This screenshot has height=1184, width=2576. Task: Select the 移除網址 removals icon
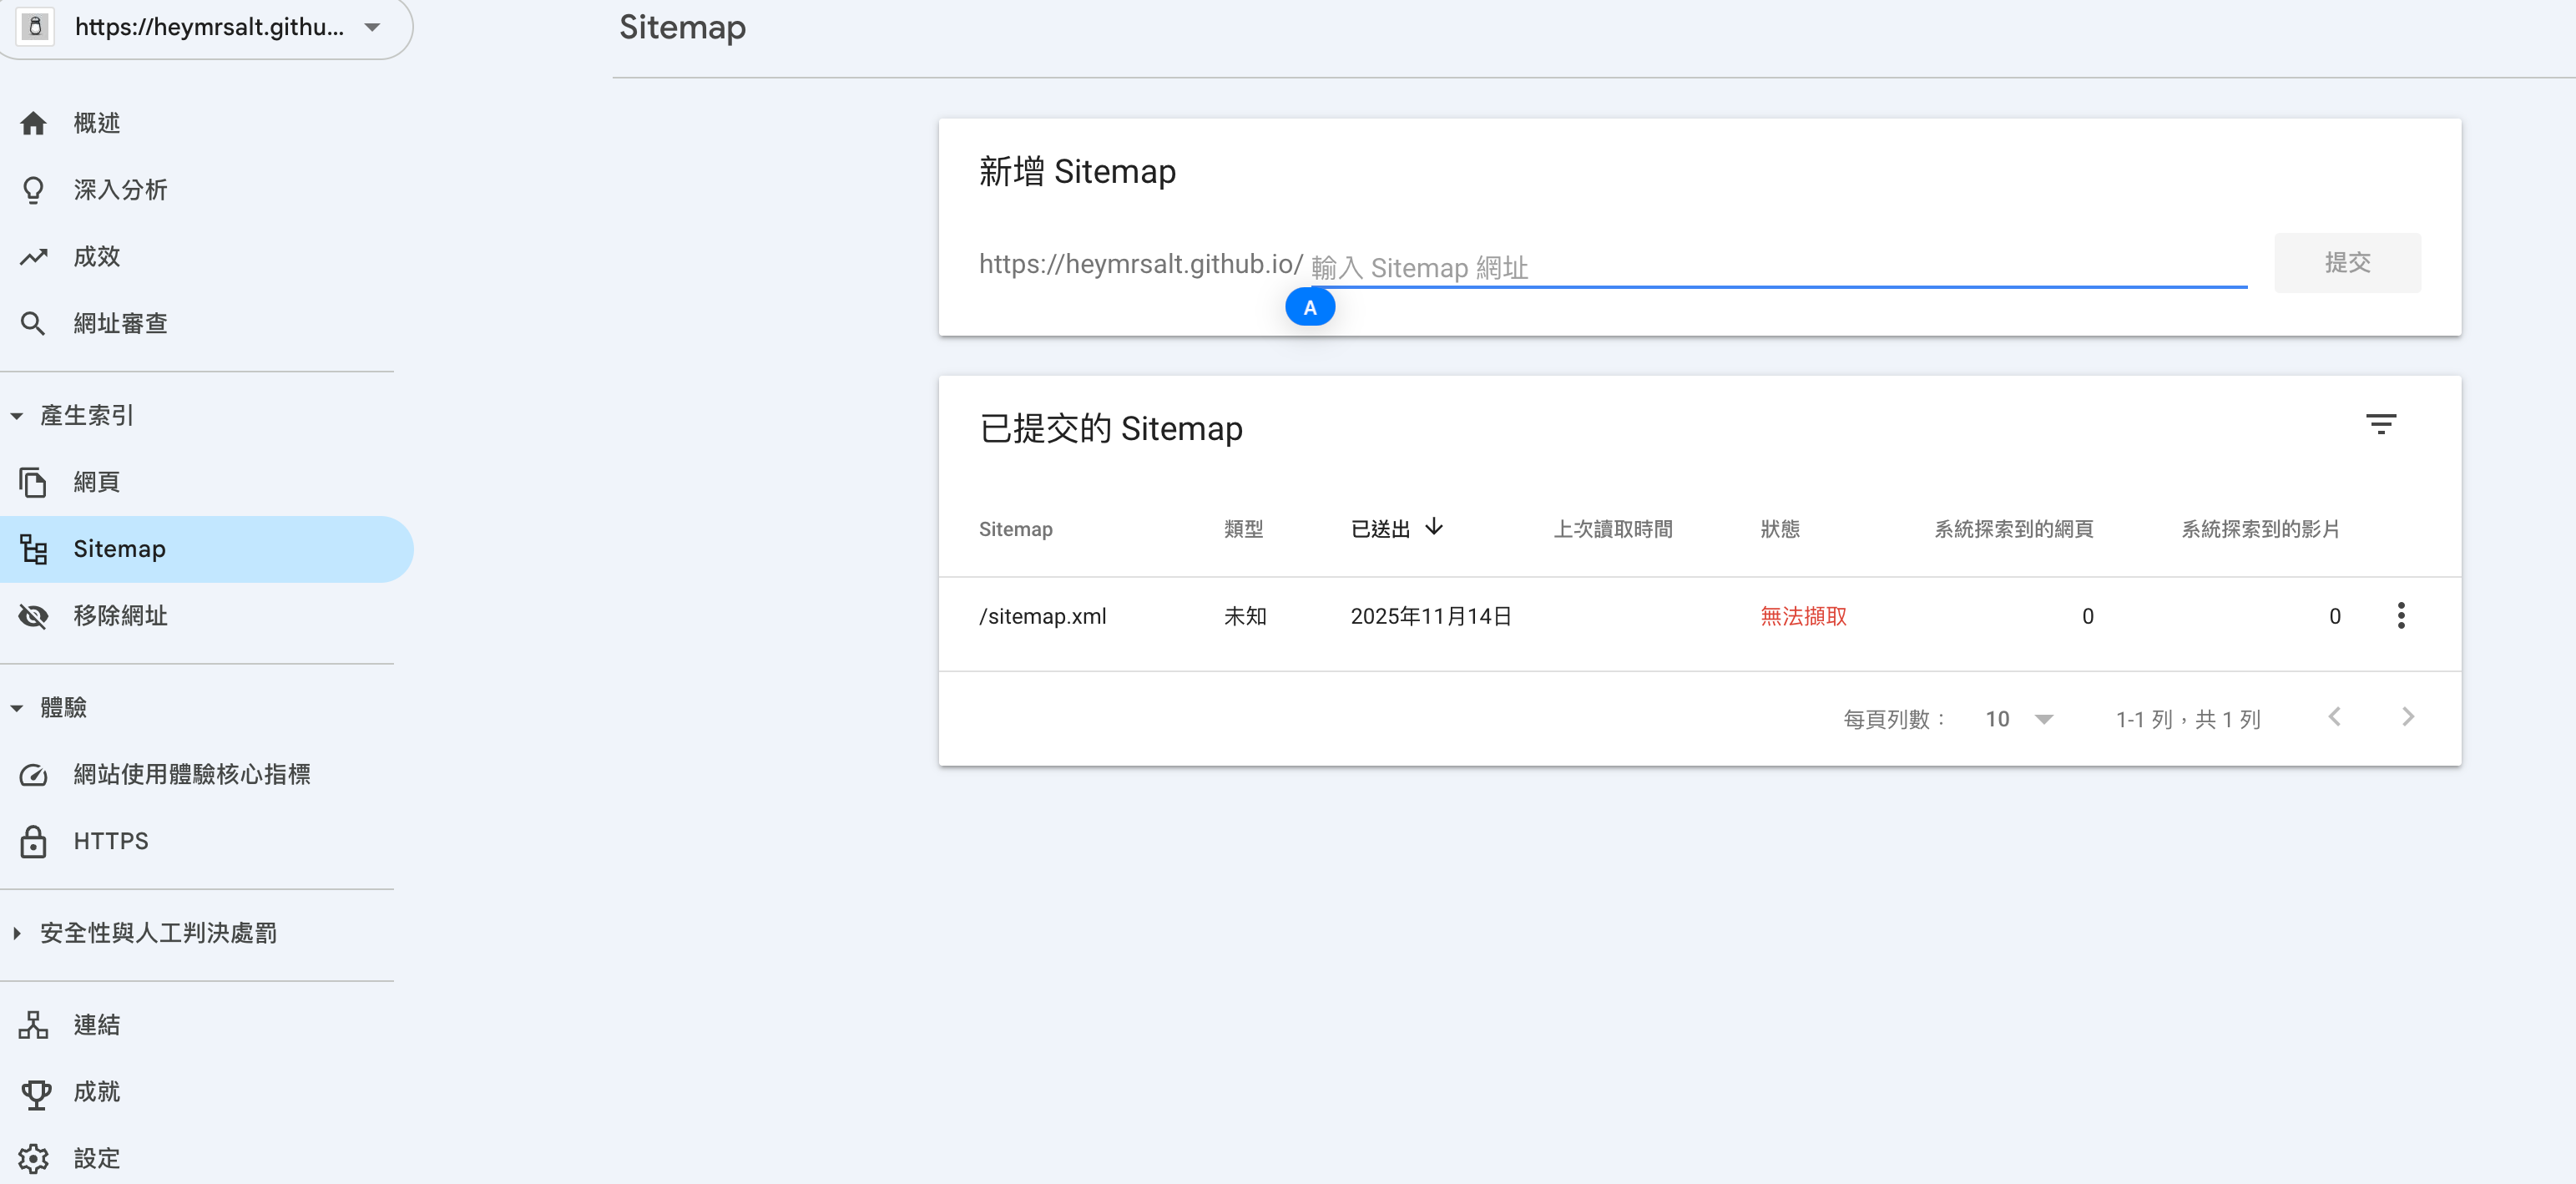[34, 616]
